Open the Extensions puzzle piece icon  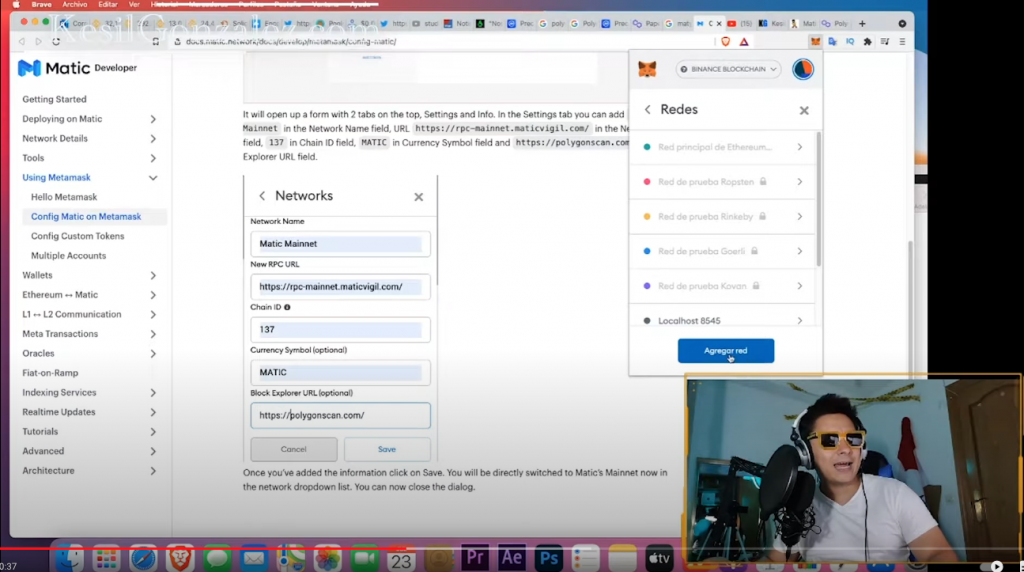(x=867, y=41)
